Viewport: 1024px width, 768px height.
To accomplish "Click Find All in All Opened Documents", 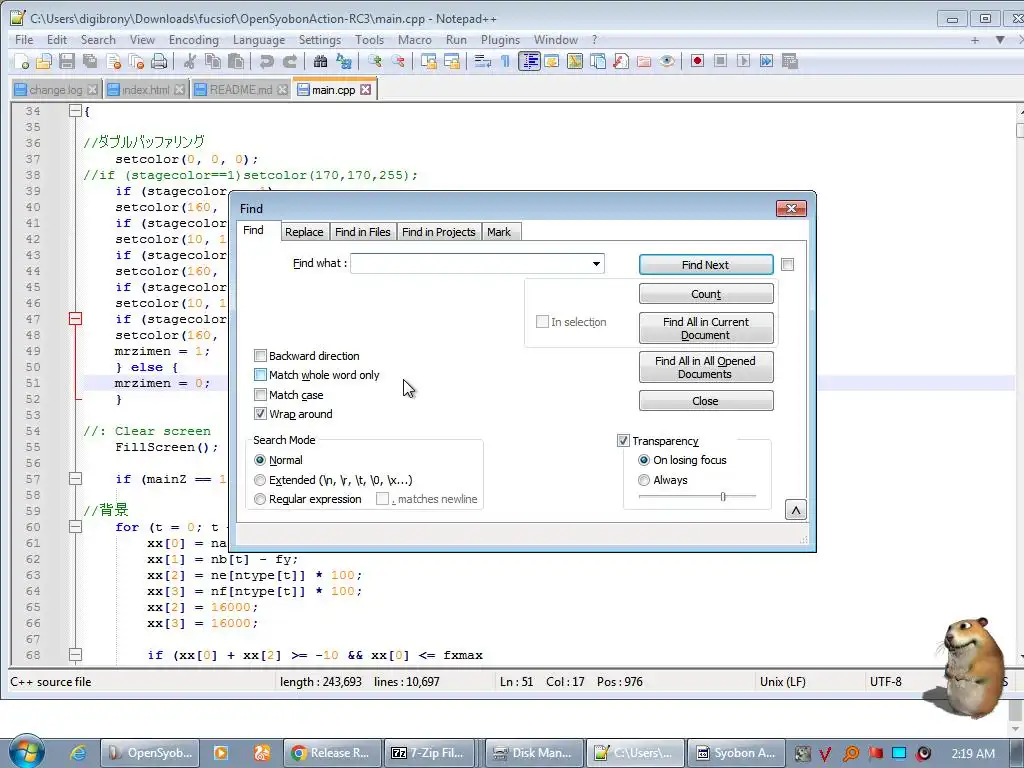I will (x=706, y=367).
